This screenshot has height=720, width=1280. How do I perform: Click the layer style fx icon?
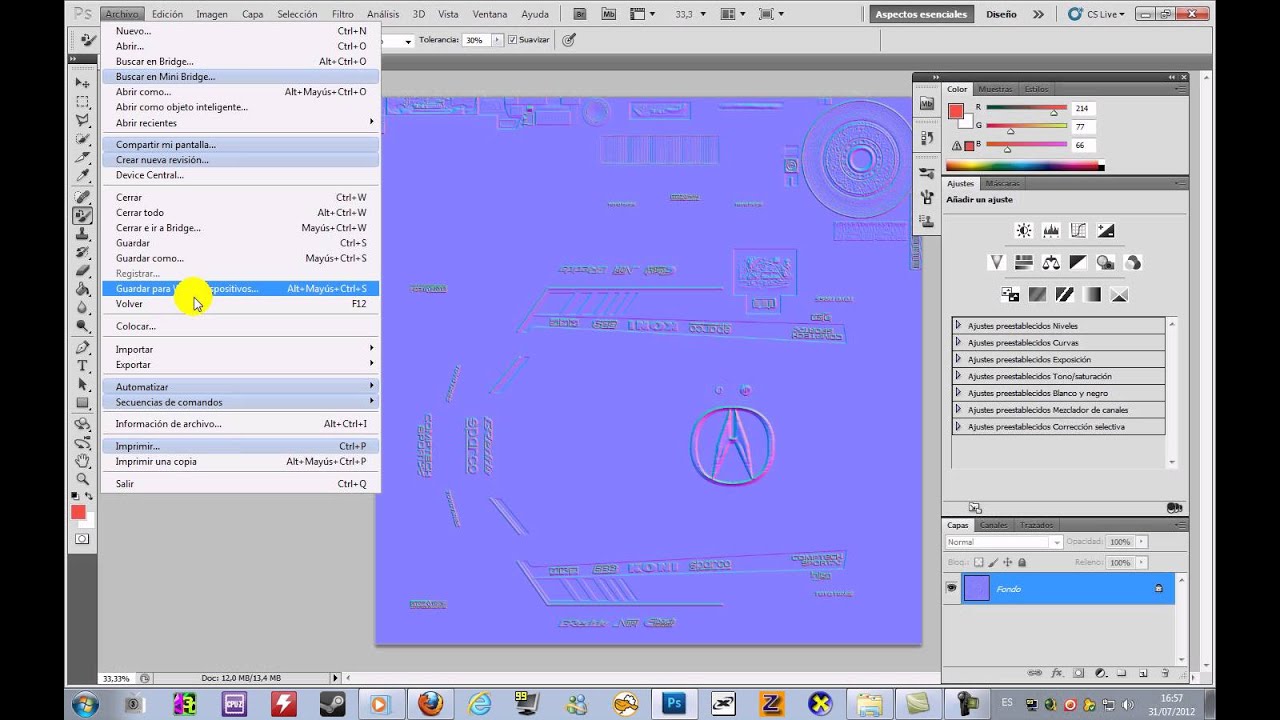coord(1056,673)
